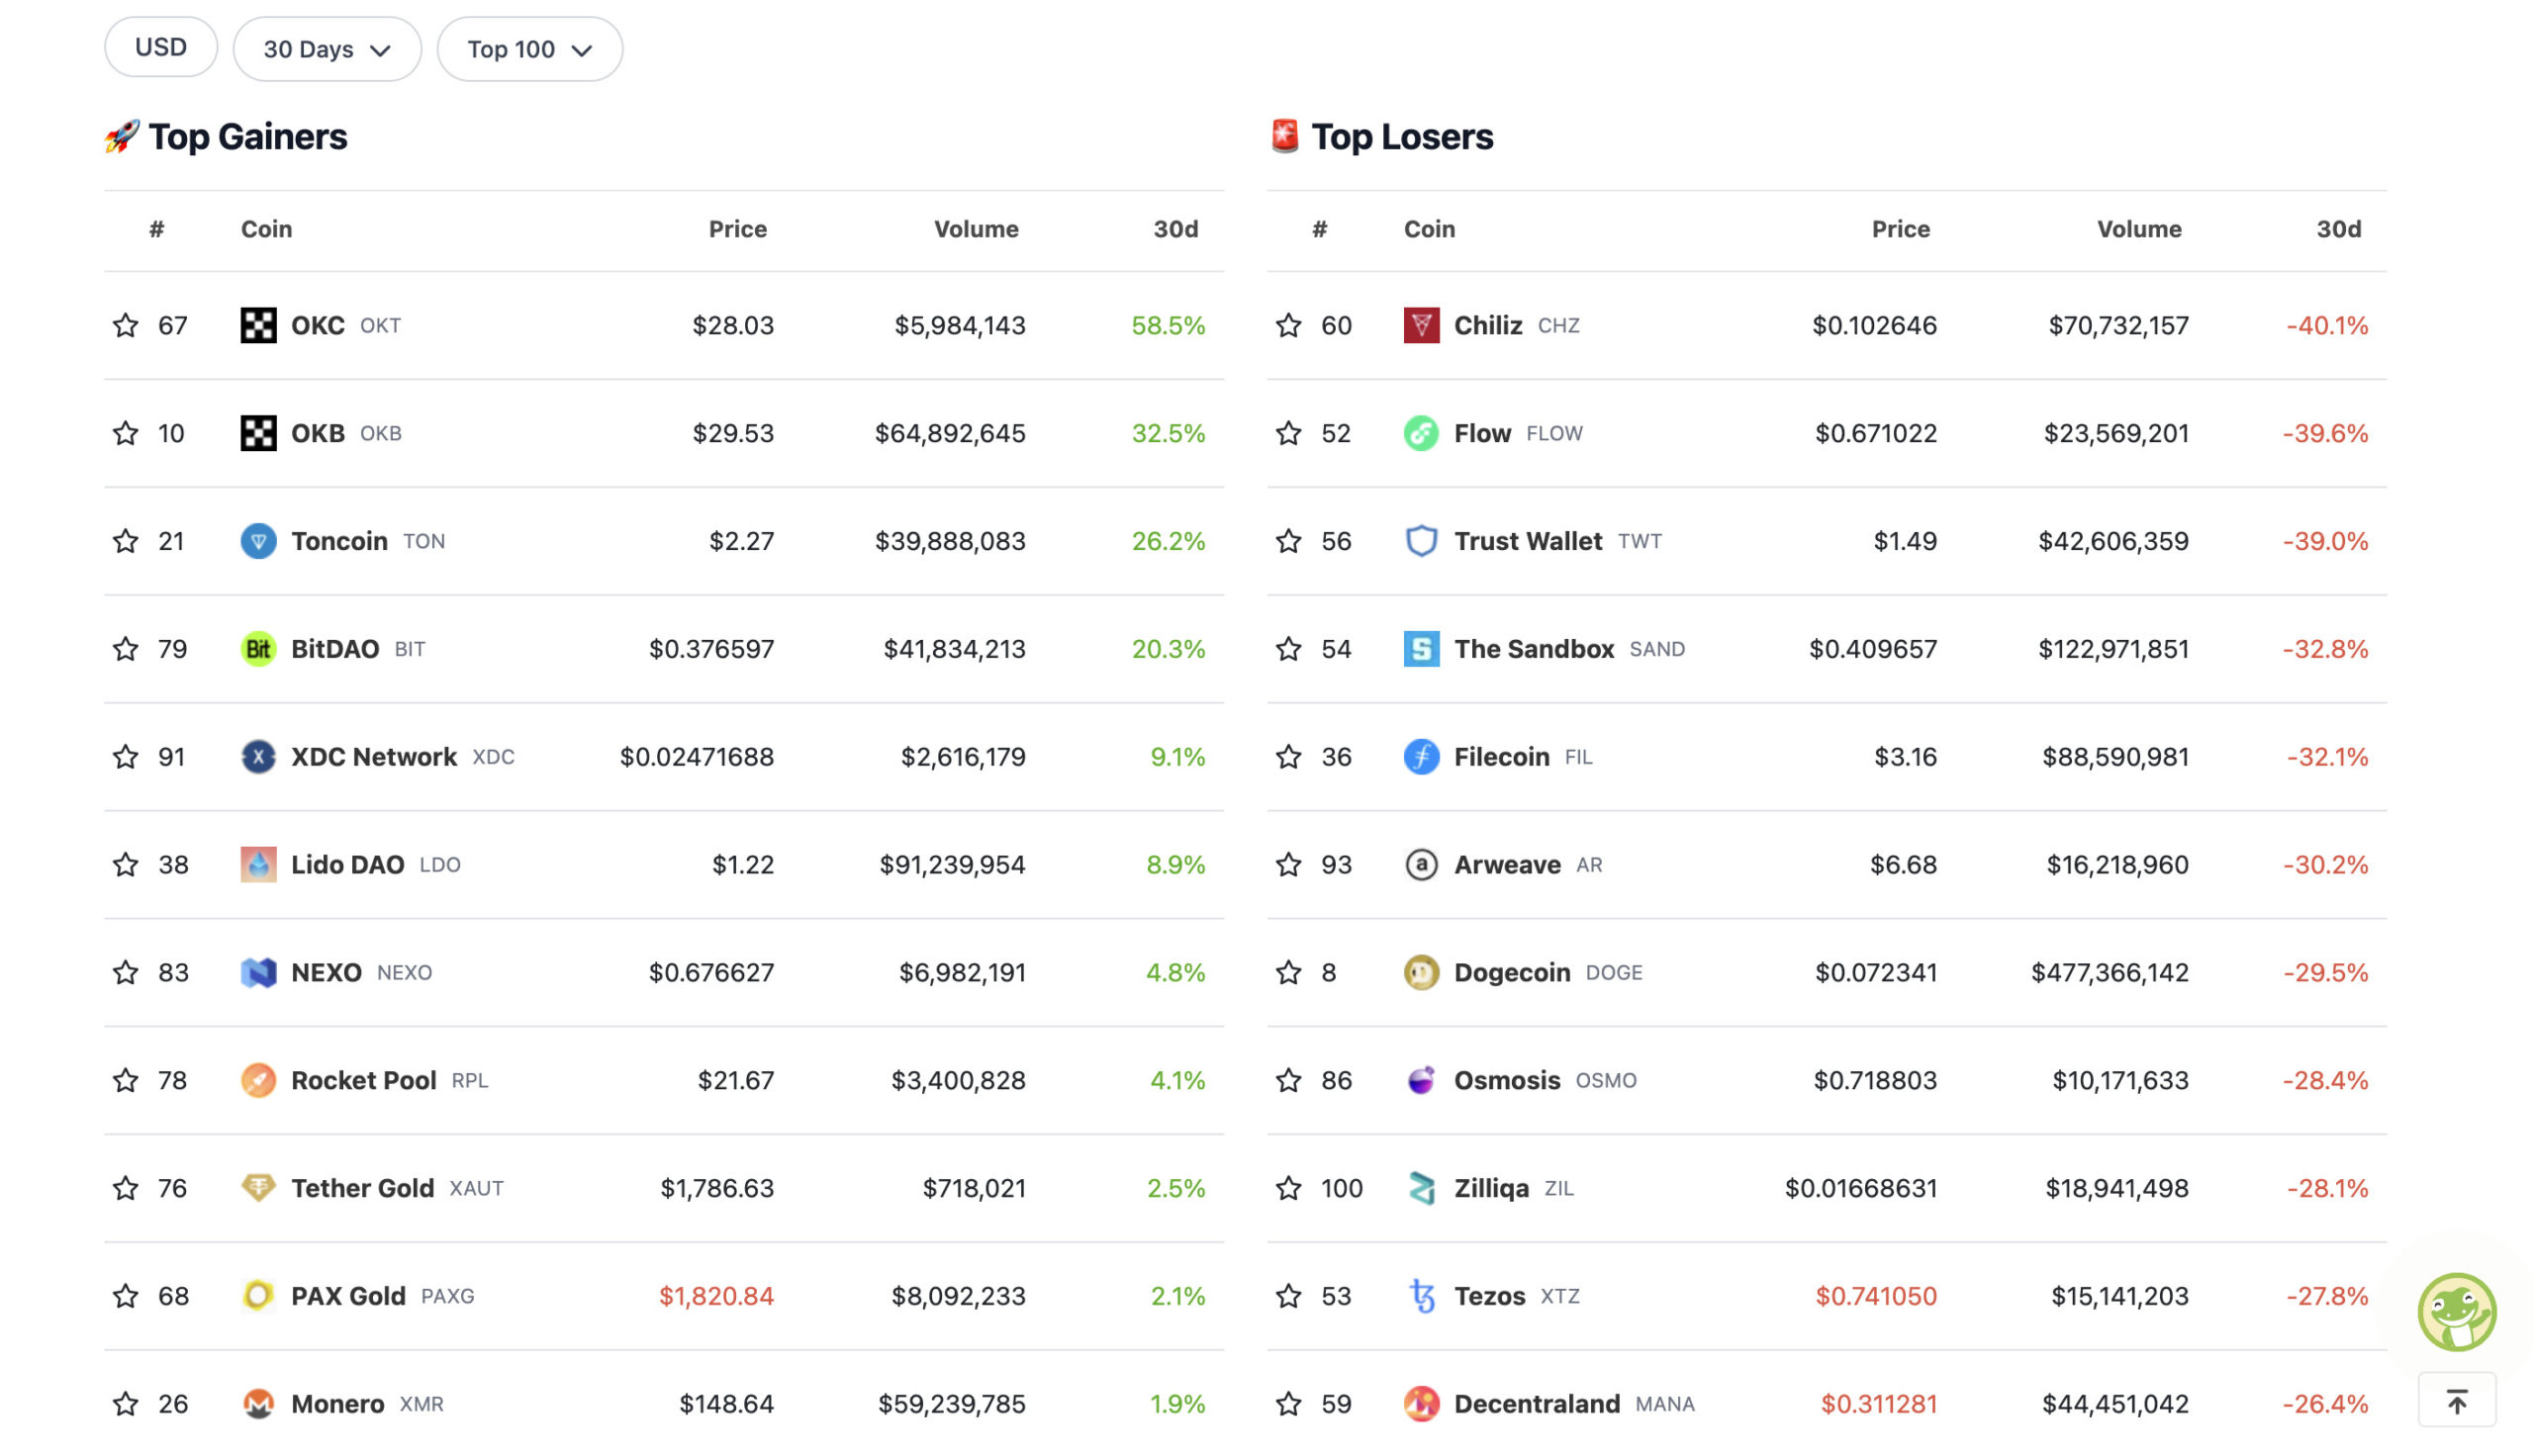Click the OKC checkerboard coin icon
Image resolution: width=2533 pixels, height=1456 pixels.
tap(258, 325)
